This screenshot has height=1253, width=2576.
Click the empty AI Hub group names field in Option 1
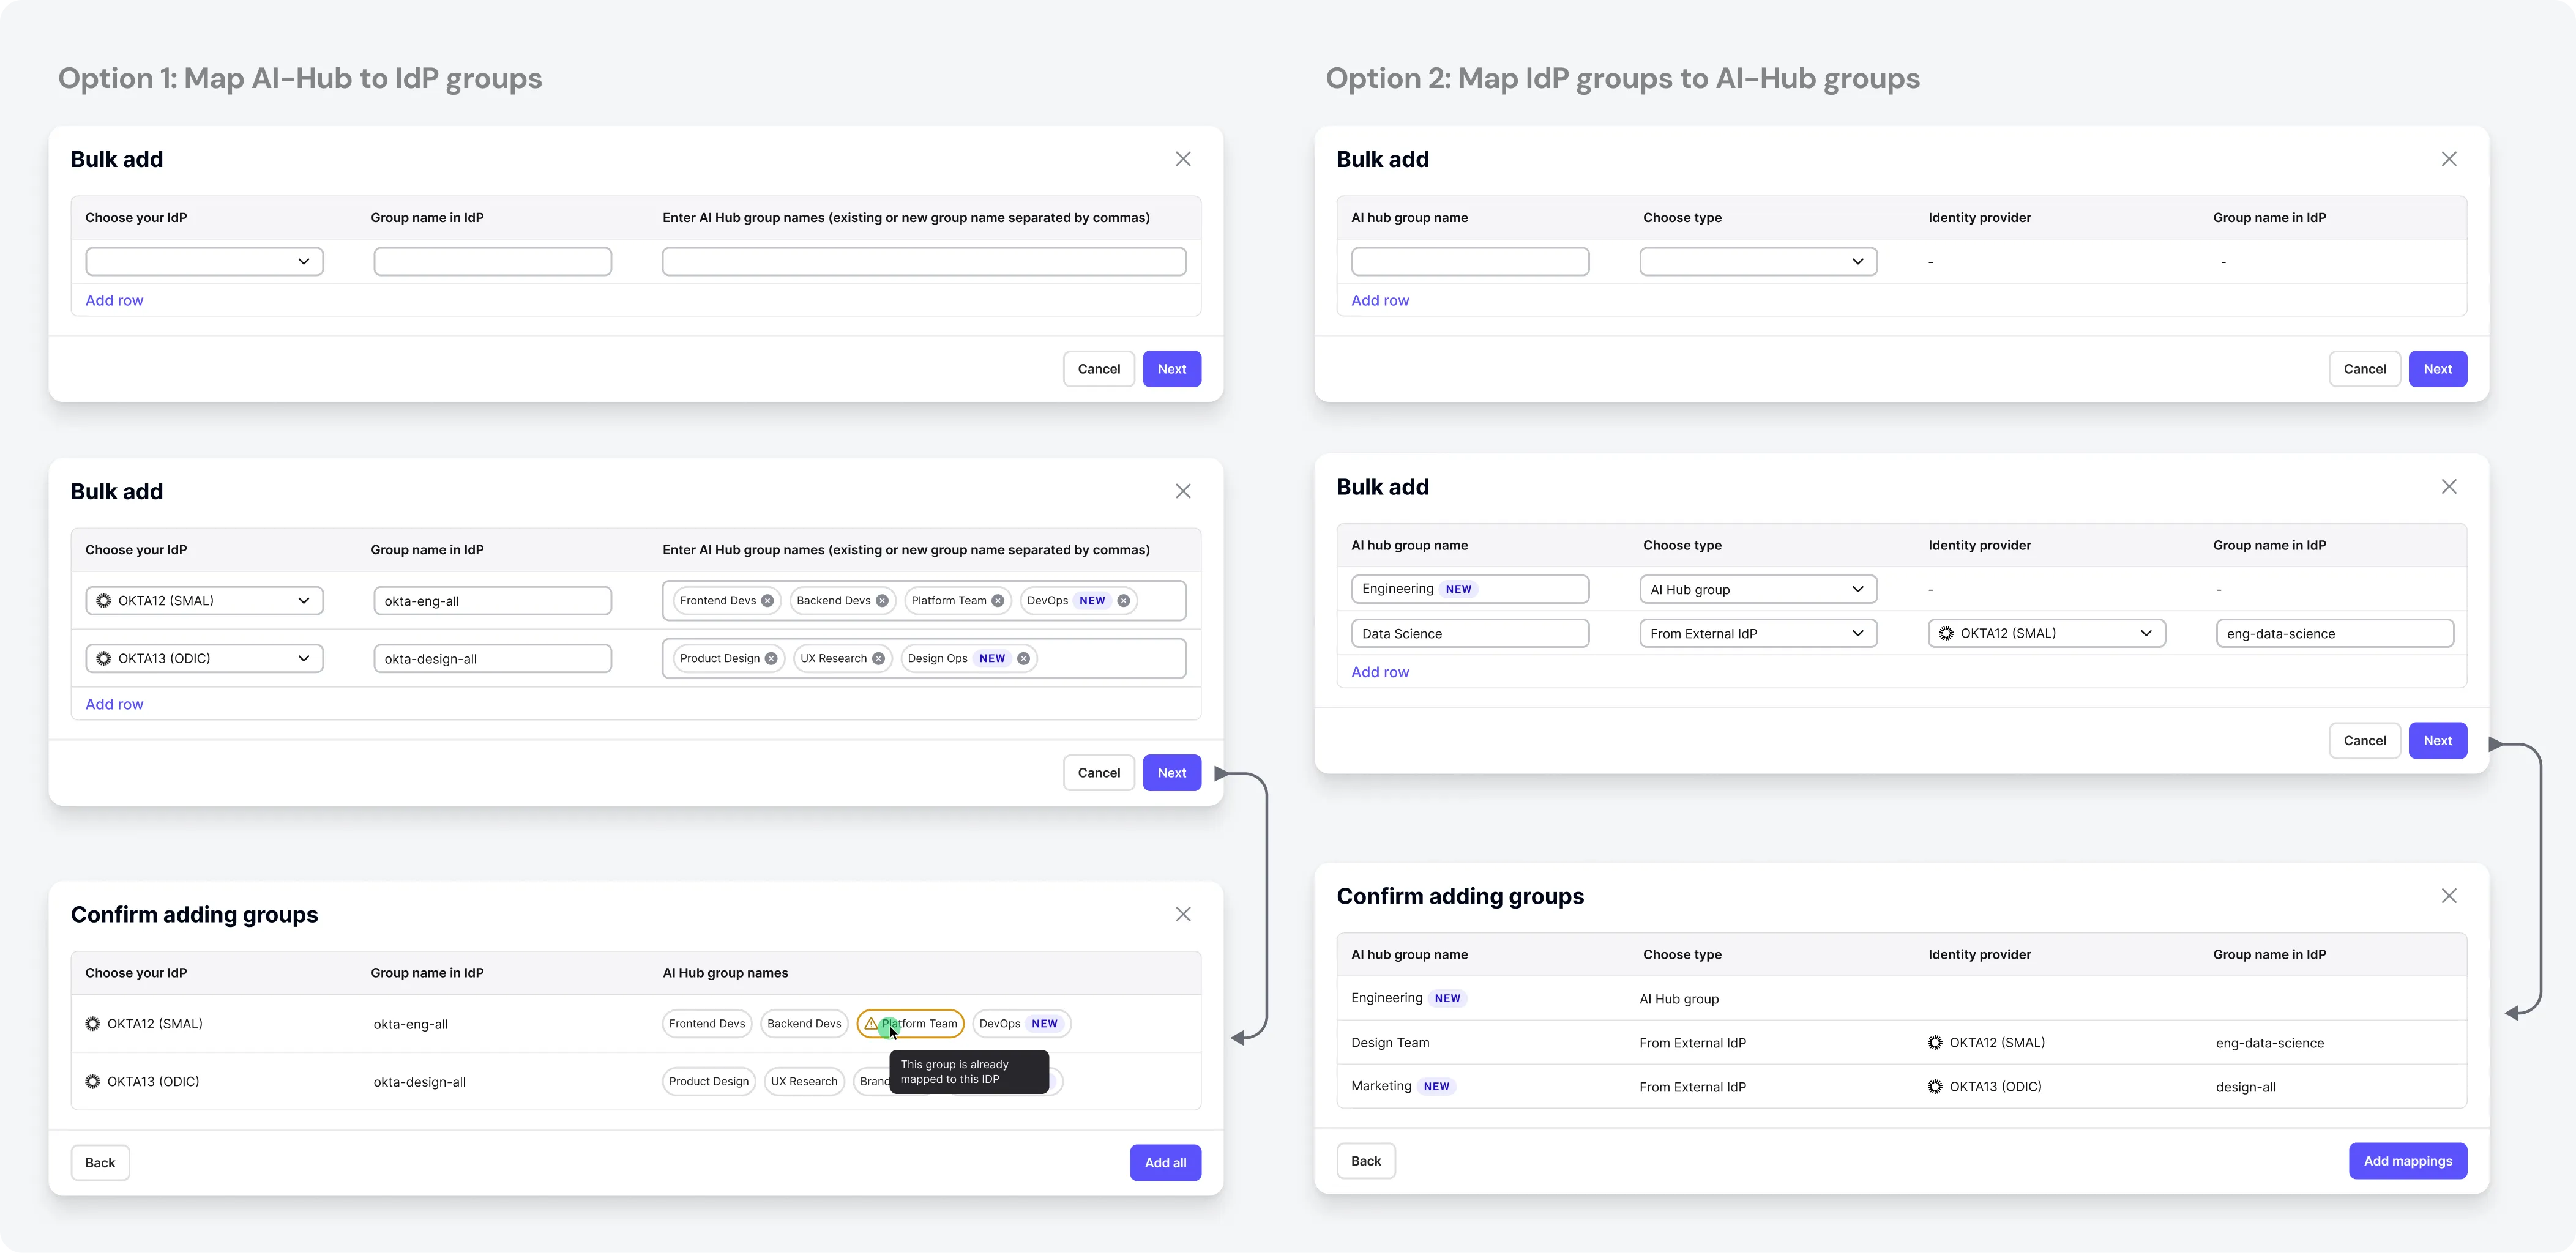pos(924,262)
